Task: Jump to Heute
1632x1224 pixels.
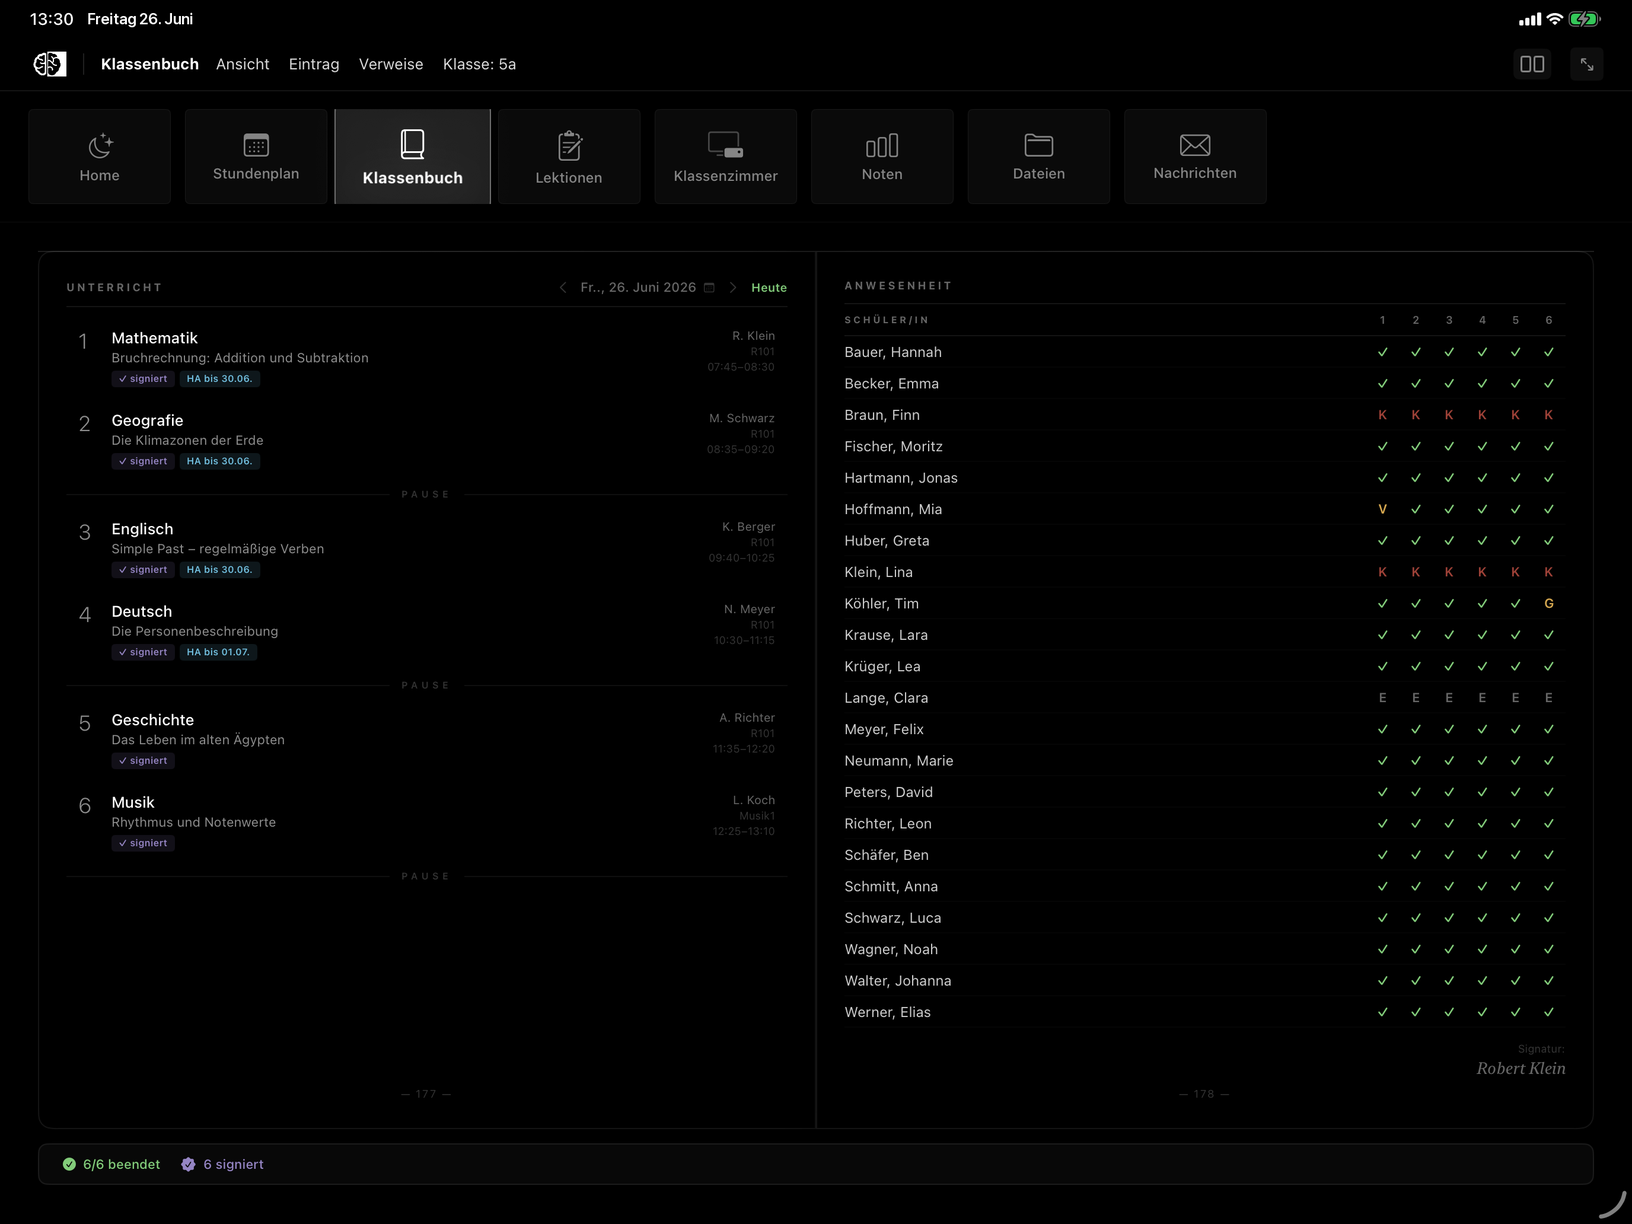Action: [769, 288]
